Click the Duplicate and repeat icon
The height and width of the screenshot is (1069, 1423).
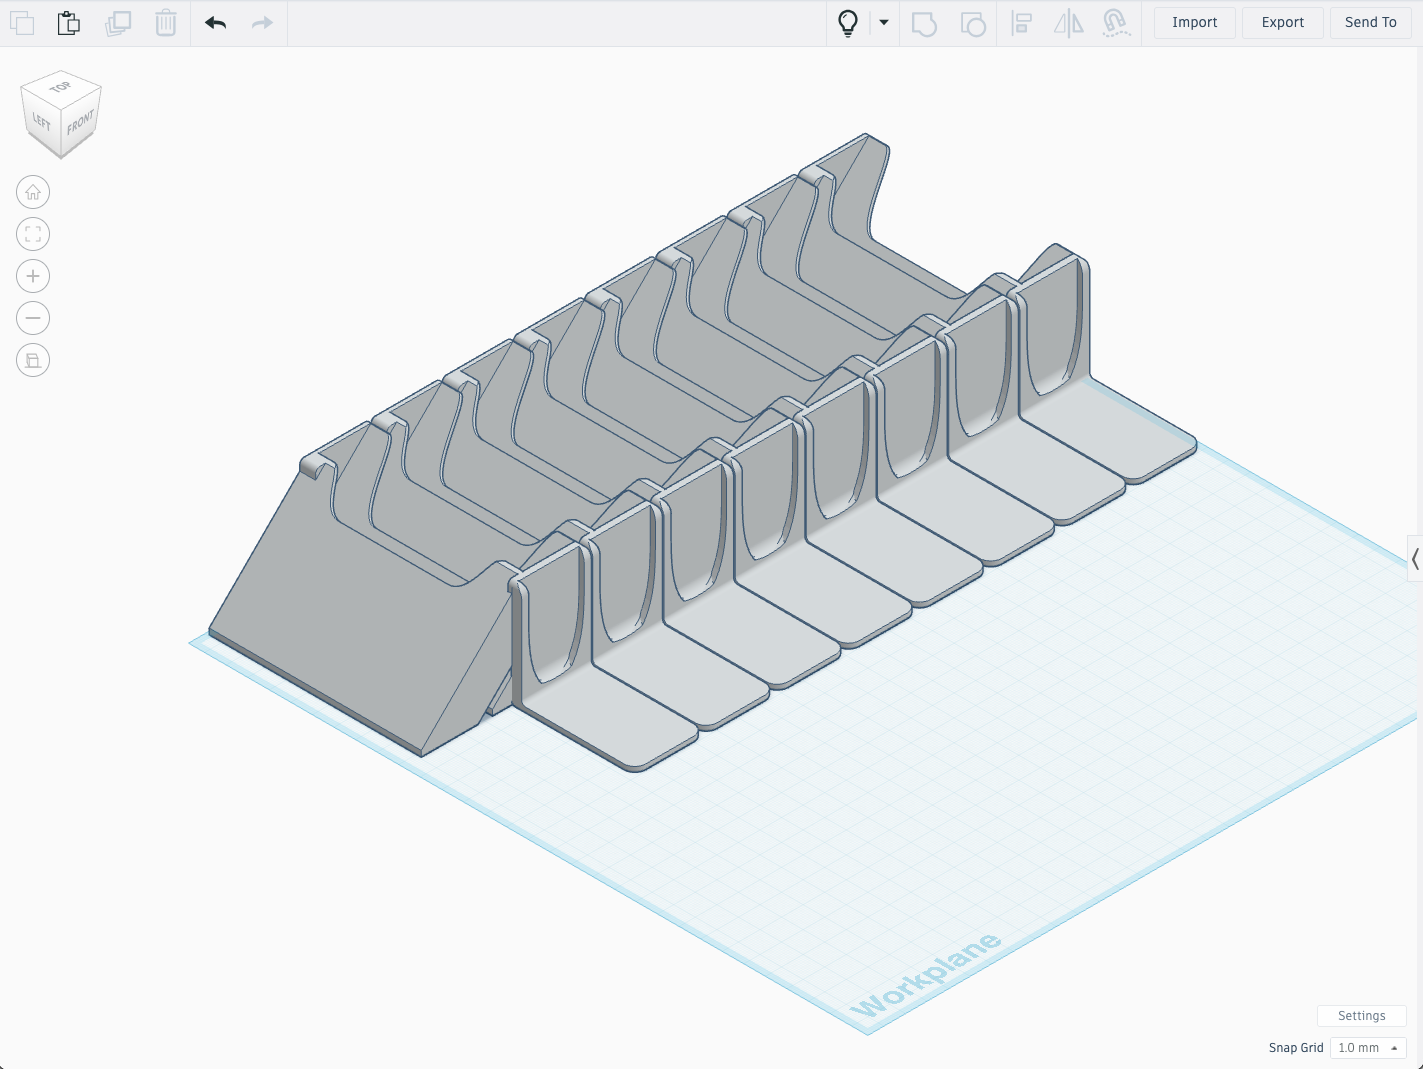pos(118,22)
